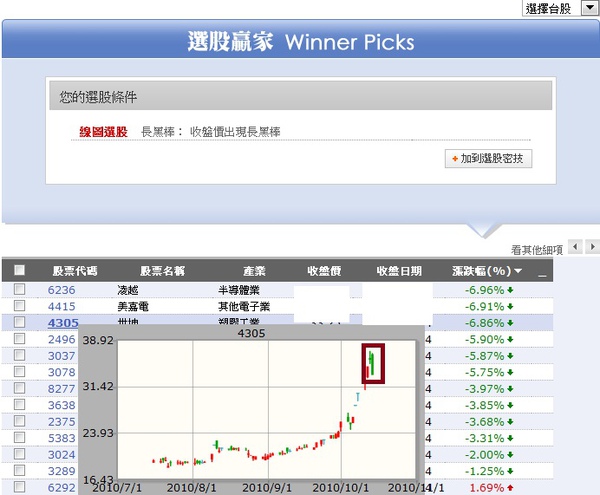This screenshot has height=495, width=600.
Task: Click the -3.31% change value
Action: point(484,438)
